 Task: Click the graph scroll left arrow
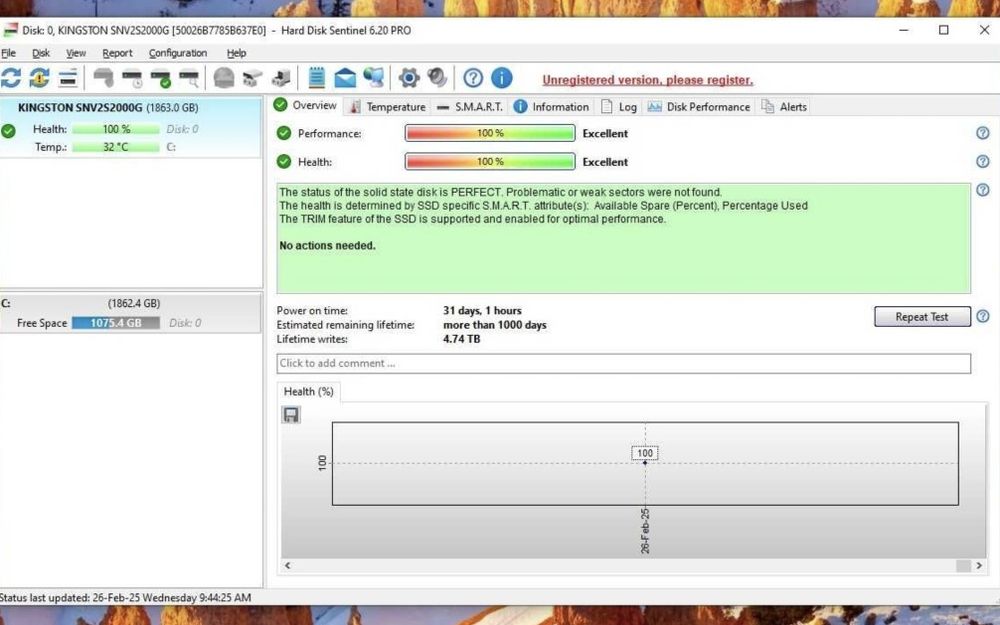pos(288,565)
